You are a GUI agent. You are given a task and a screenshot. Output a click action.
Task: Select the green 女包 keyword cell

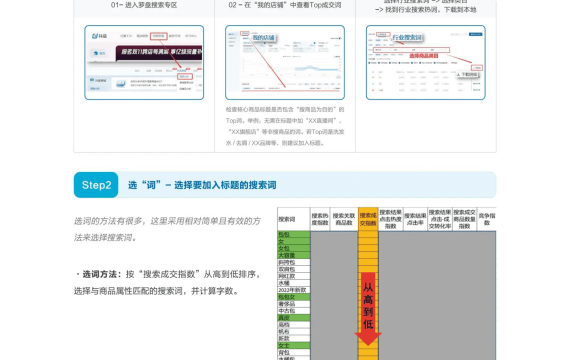294,248
